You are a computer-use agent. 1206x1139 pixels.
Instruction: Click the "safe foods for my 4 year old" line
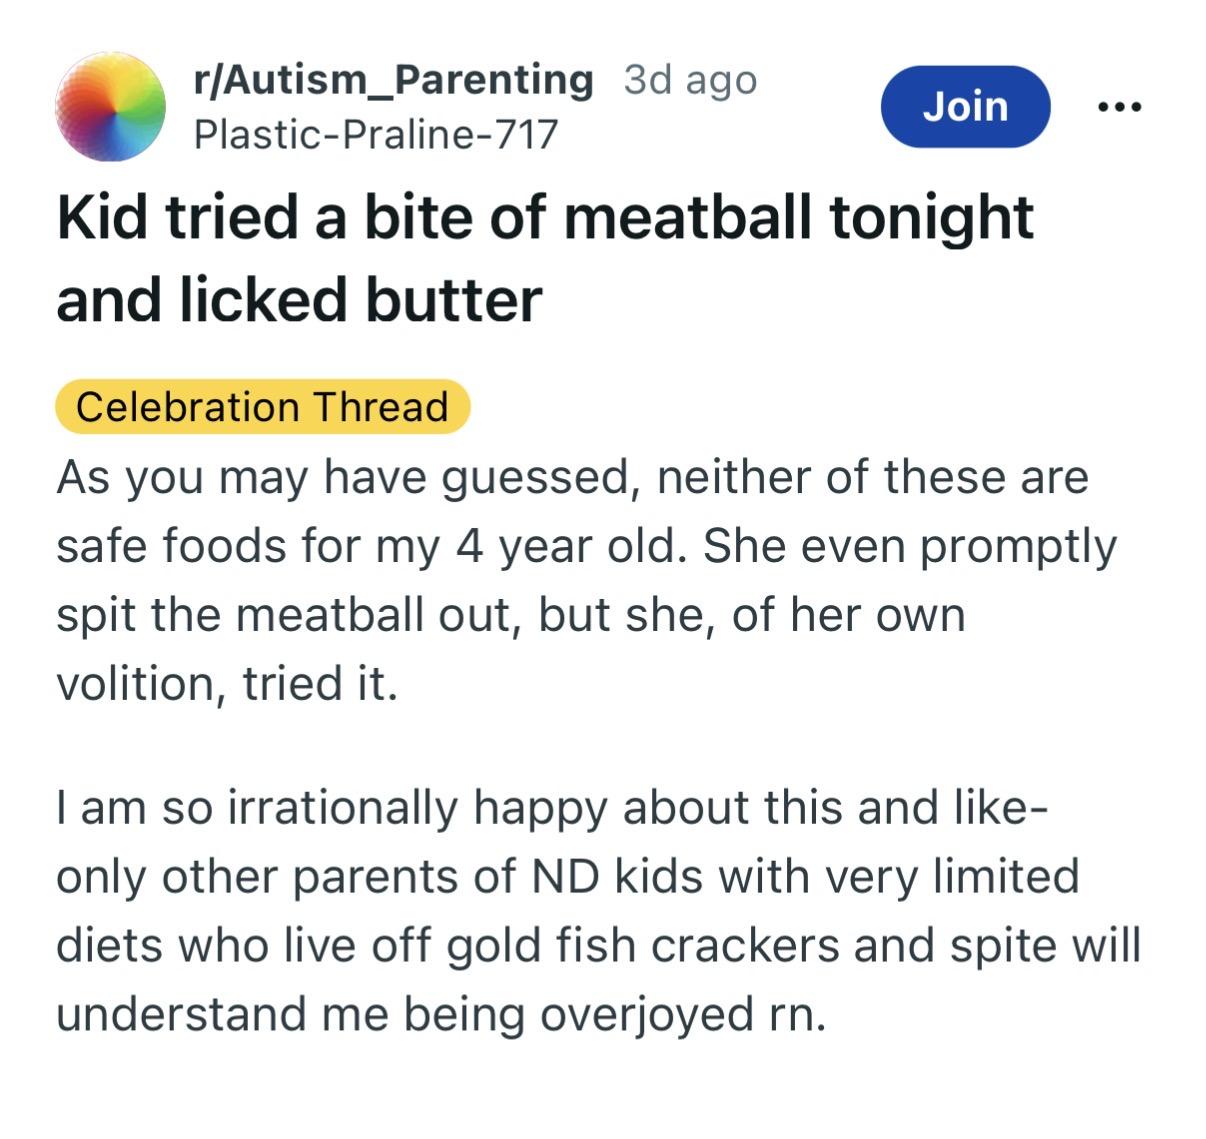click(585, 546)
